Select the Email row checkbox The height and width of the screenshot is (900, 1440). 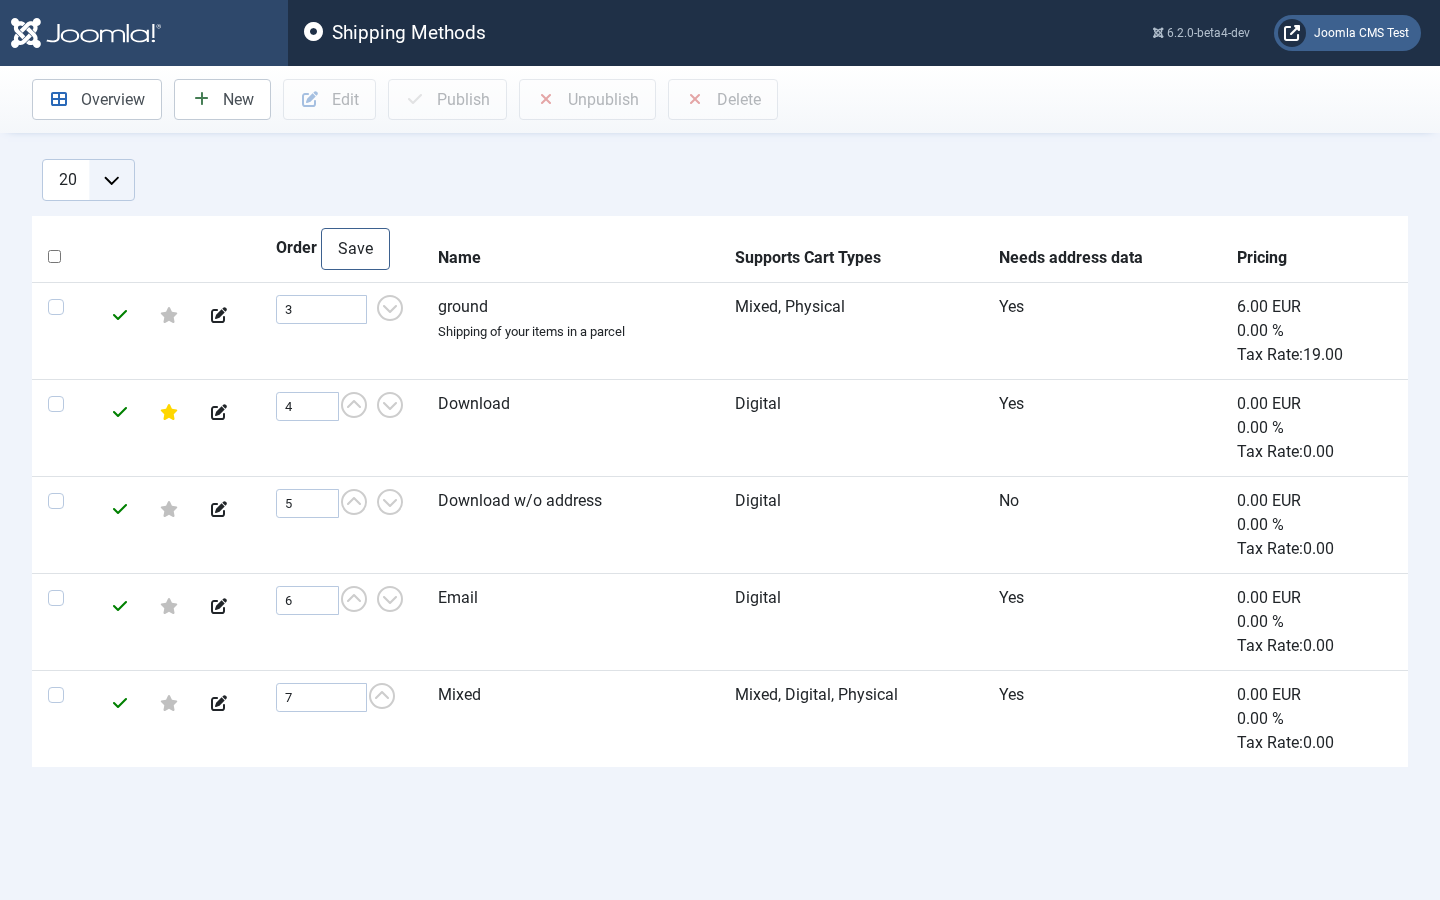pyautogui.click(x=56, y=598)
